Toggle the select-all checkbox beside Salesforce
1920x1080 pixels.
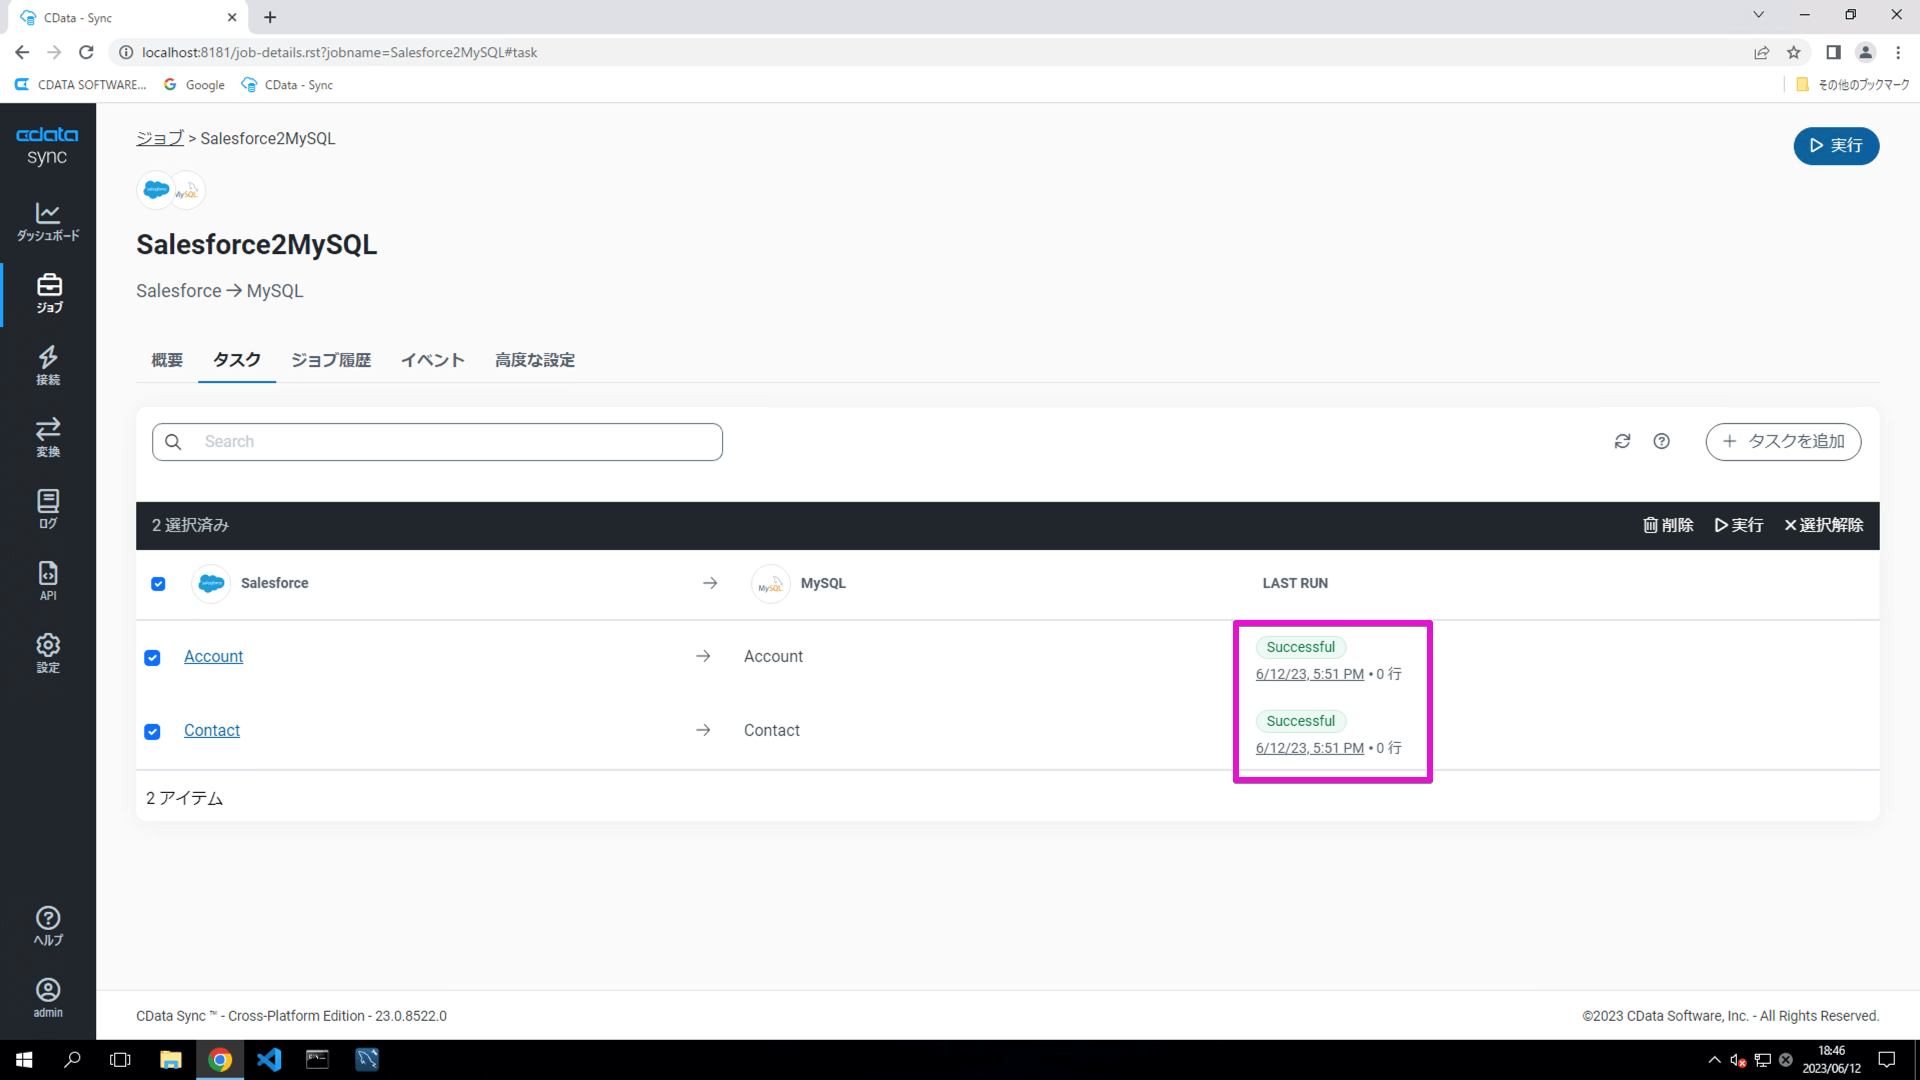pos(158,584)
